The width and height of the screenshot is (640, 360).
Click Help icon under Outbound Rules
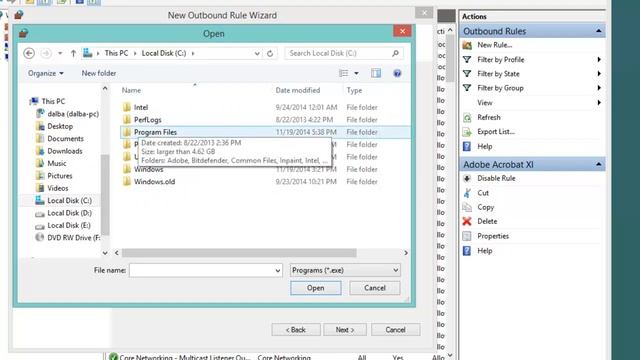point(467,147)
